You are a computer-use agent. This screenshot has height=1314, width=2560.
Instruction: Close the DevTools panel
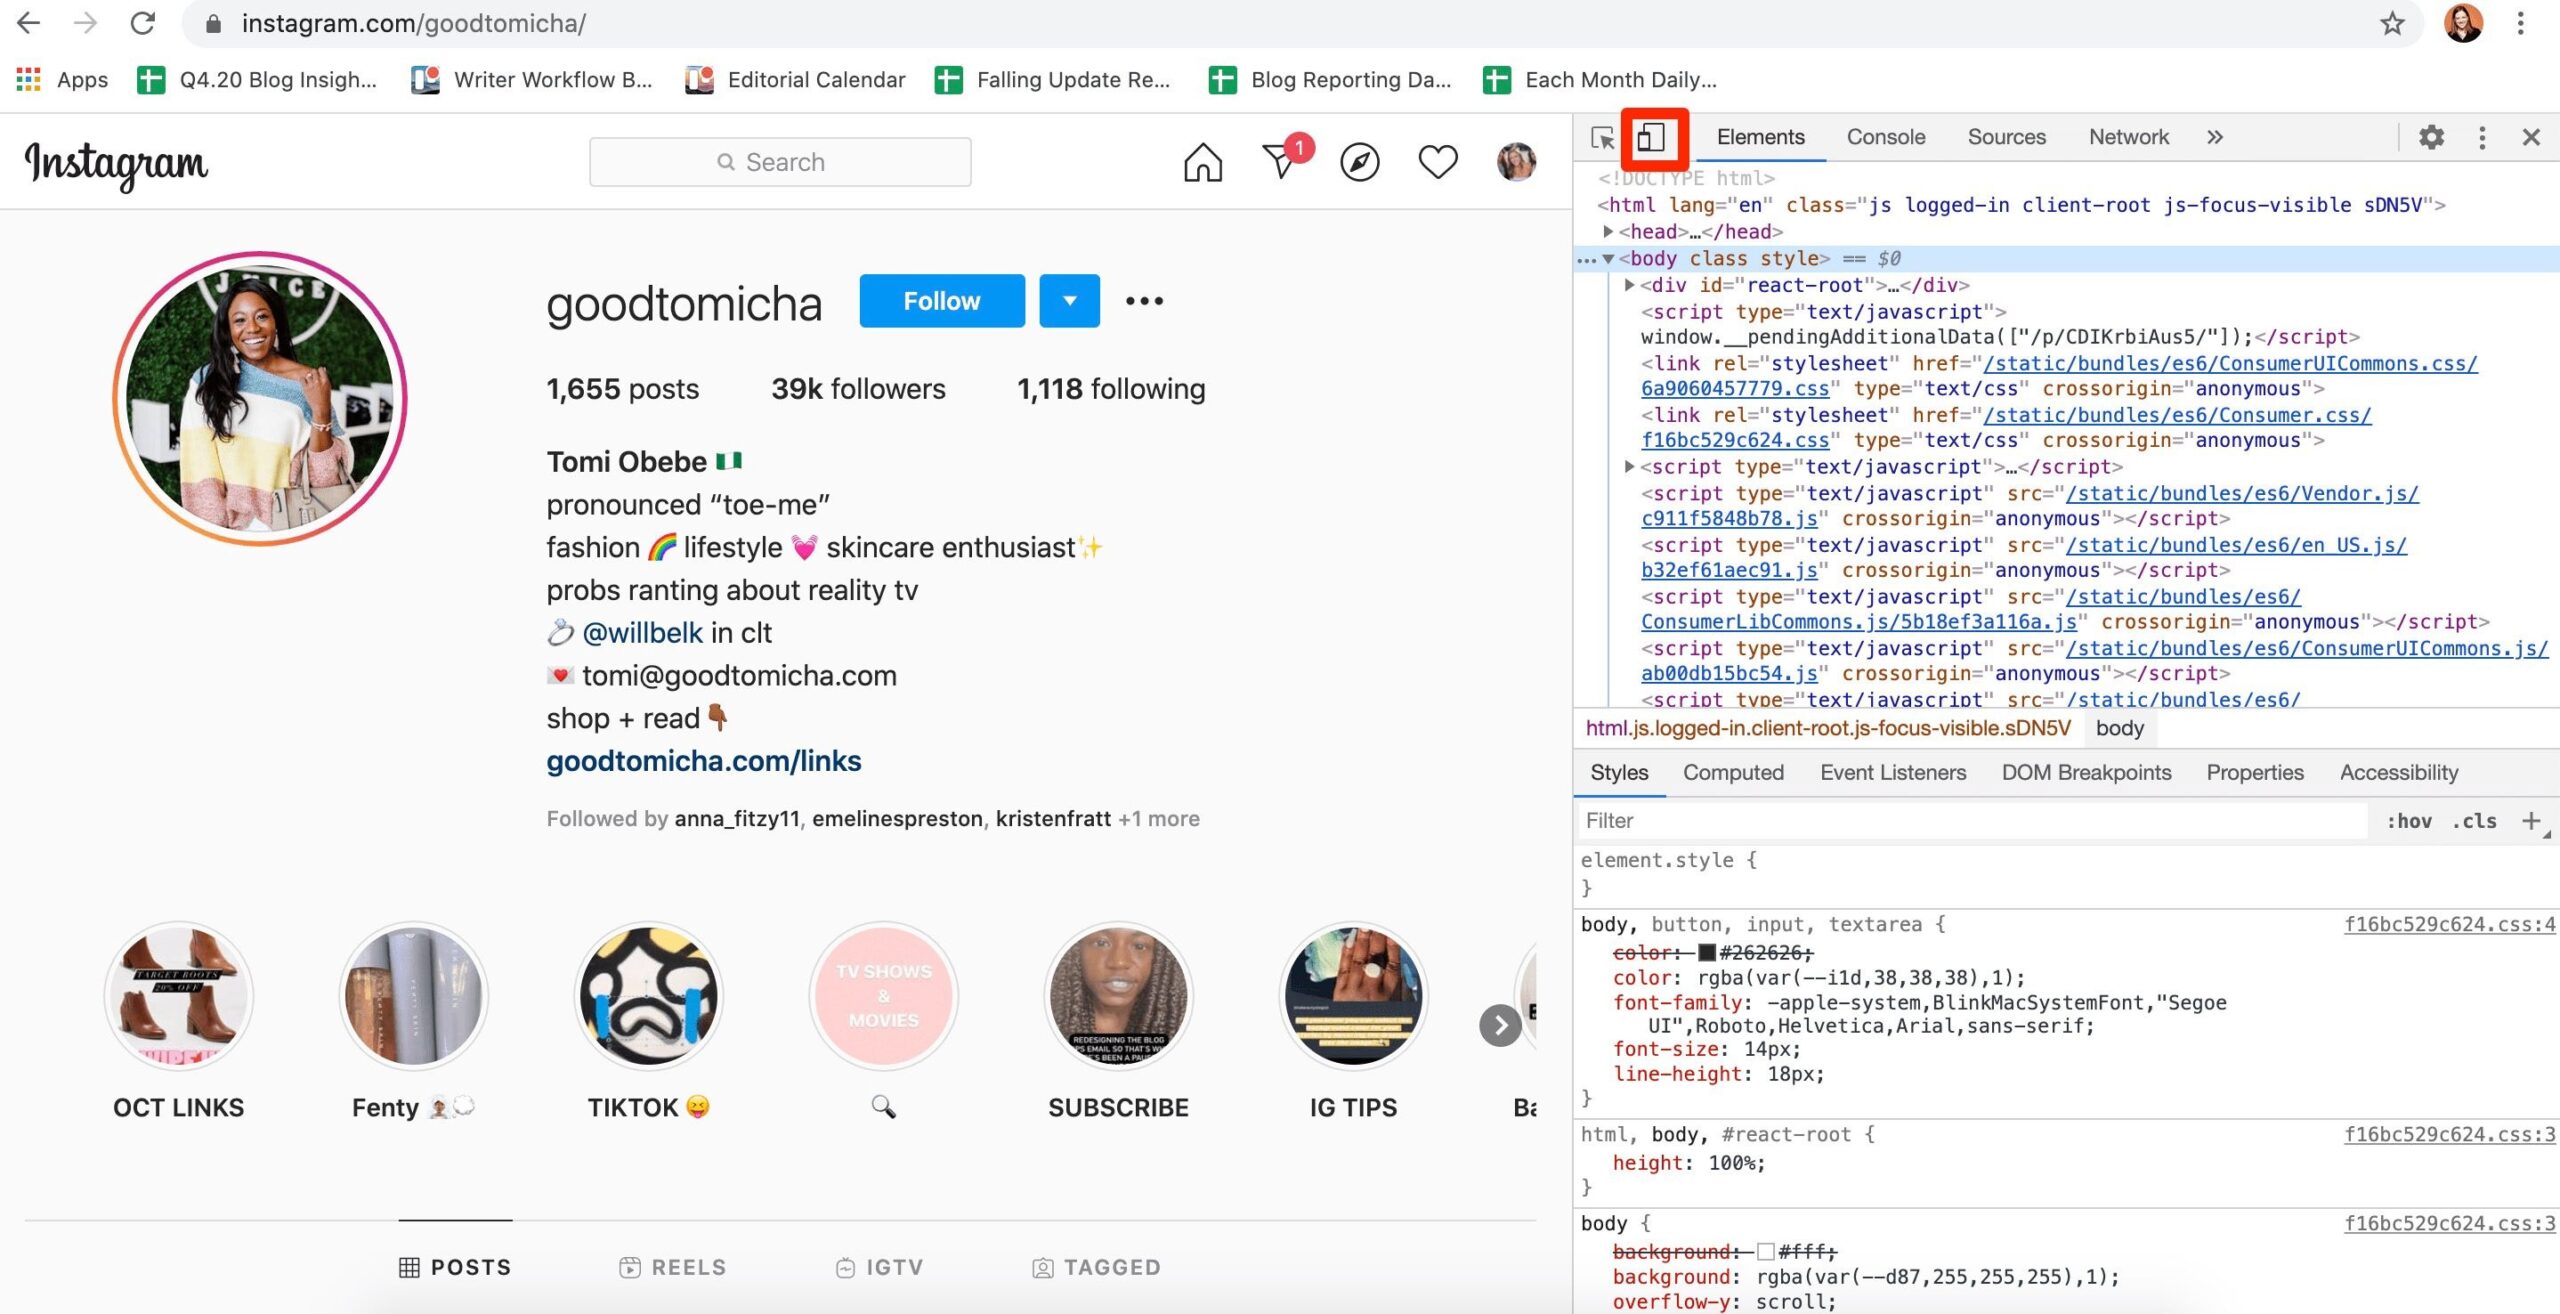click(2531, 137)
